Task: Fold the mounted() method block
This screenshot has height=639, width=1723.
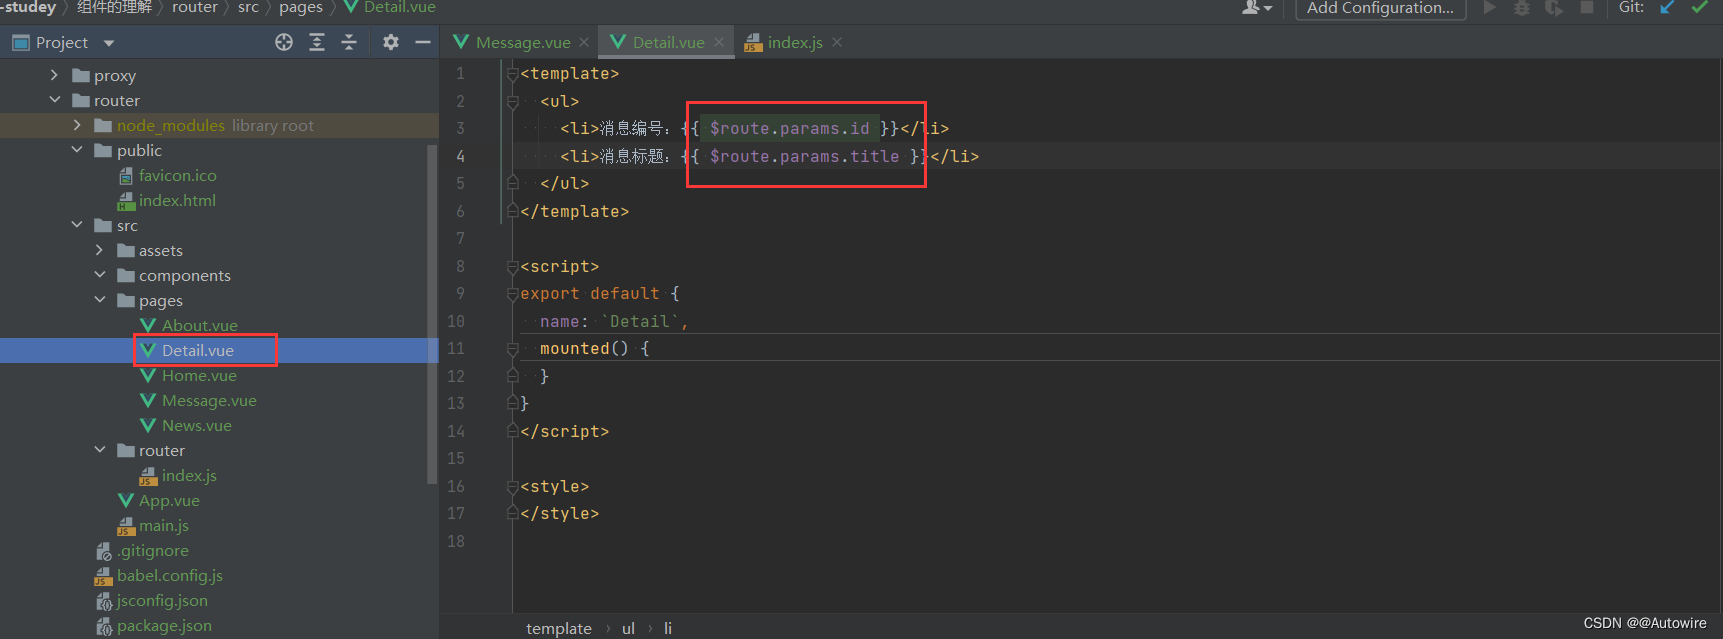Action: tap(512, 349)
